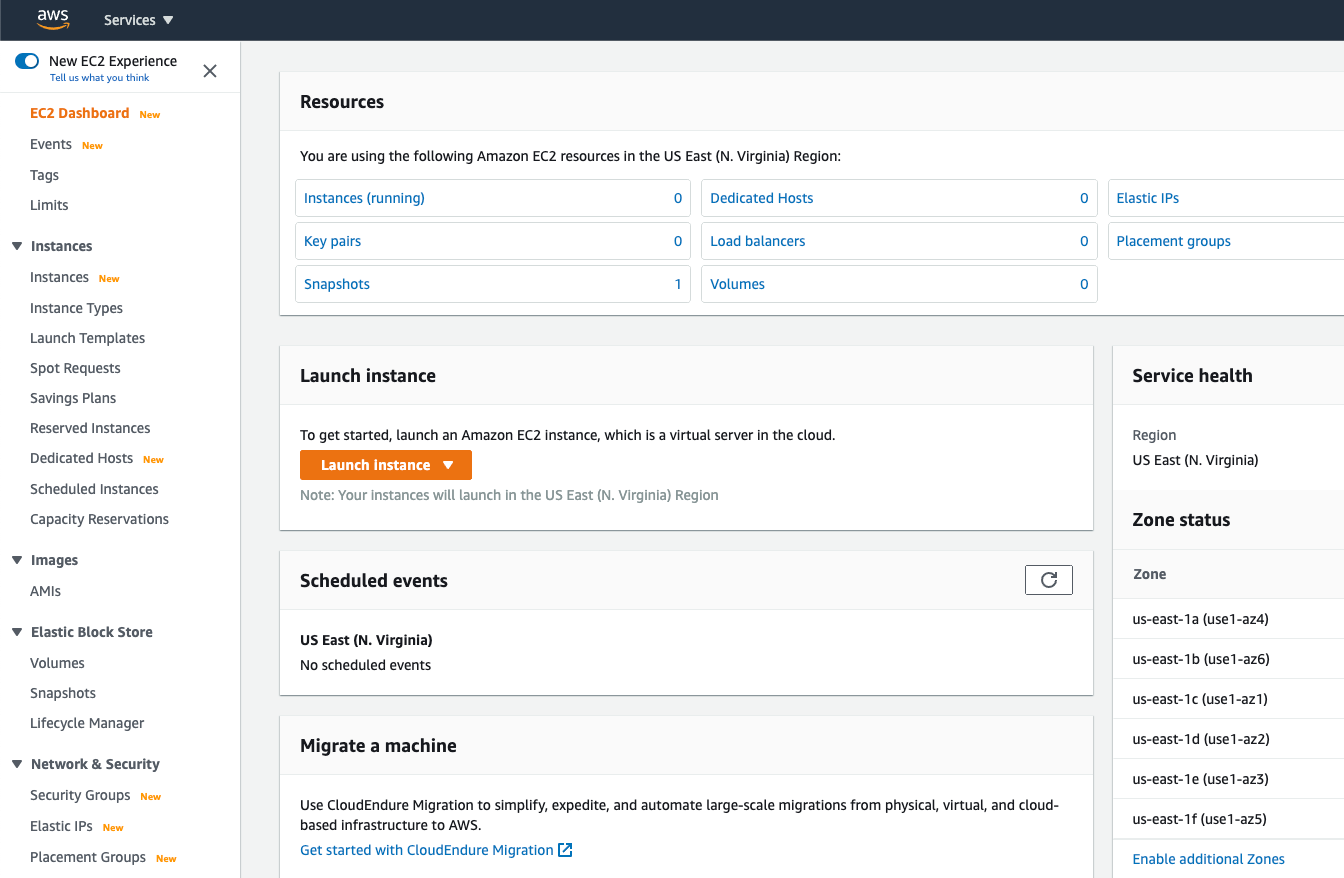Toggle the New EC2 Experience switch
The height and width of the screenshot is (878, 1344).
pyautogui.click(x=27, y=61)
